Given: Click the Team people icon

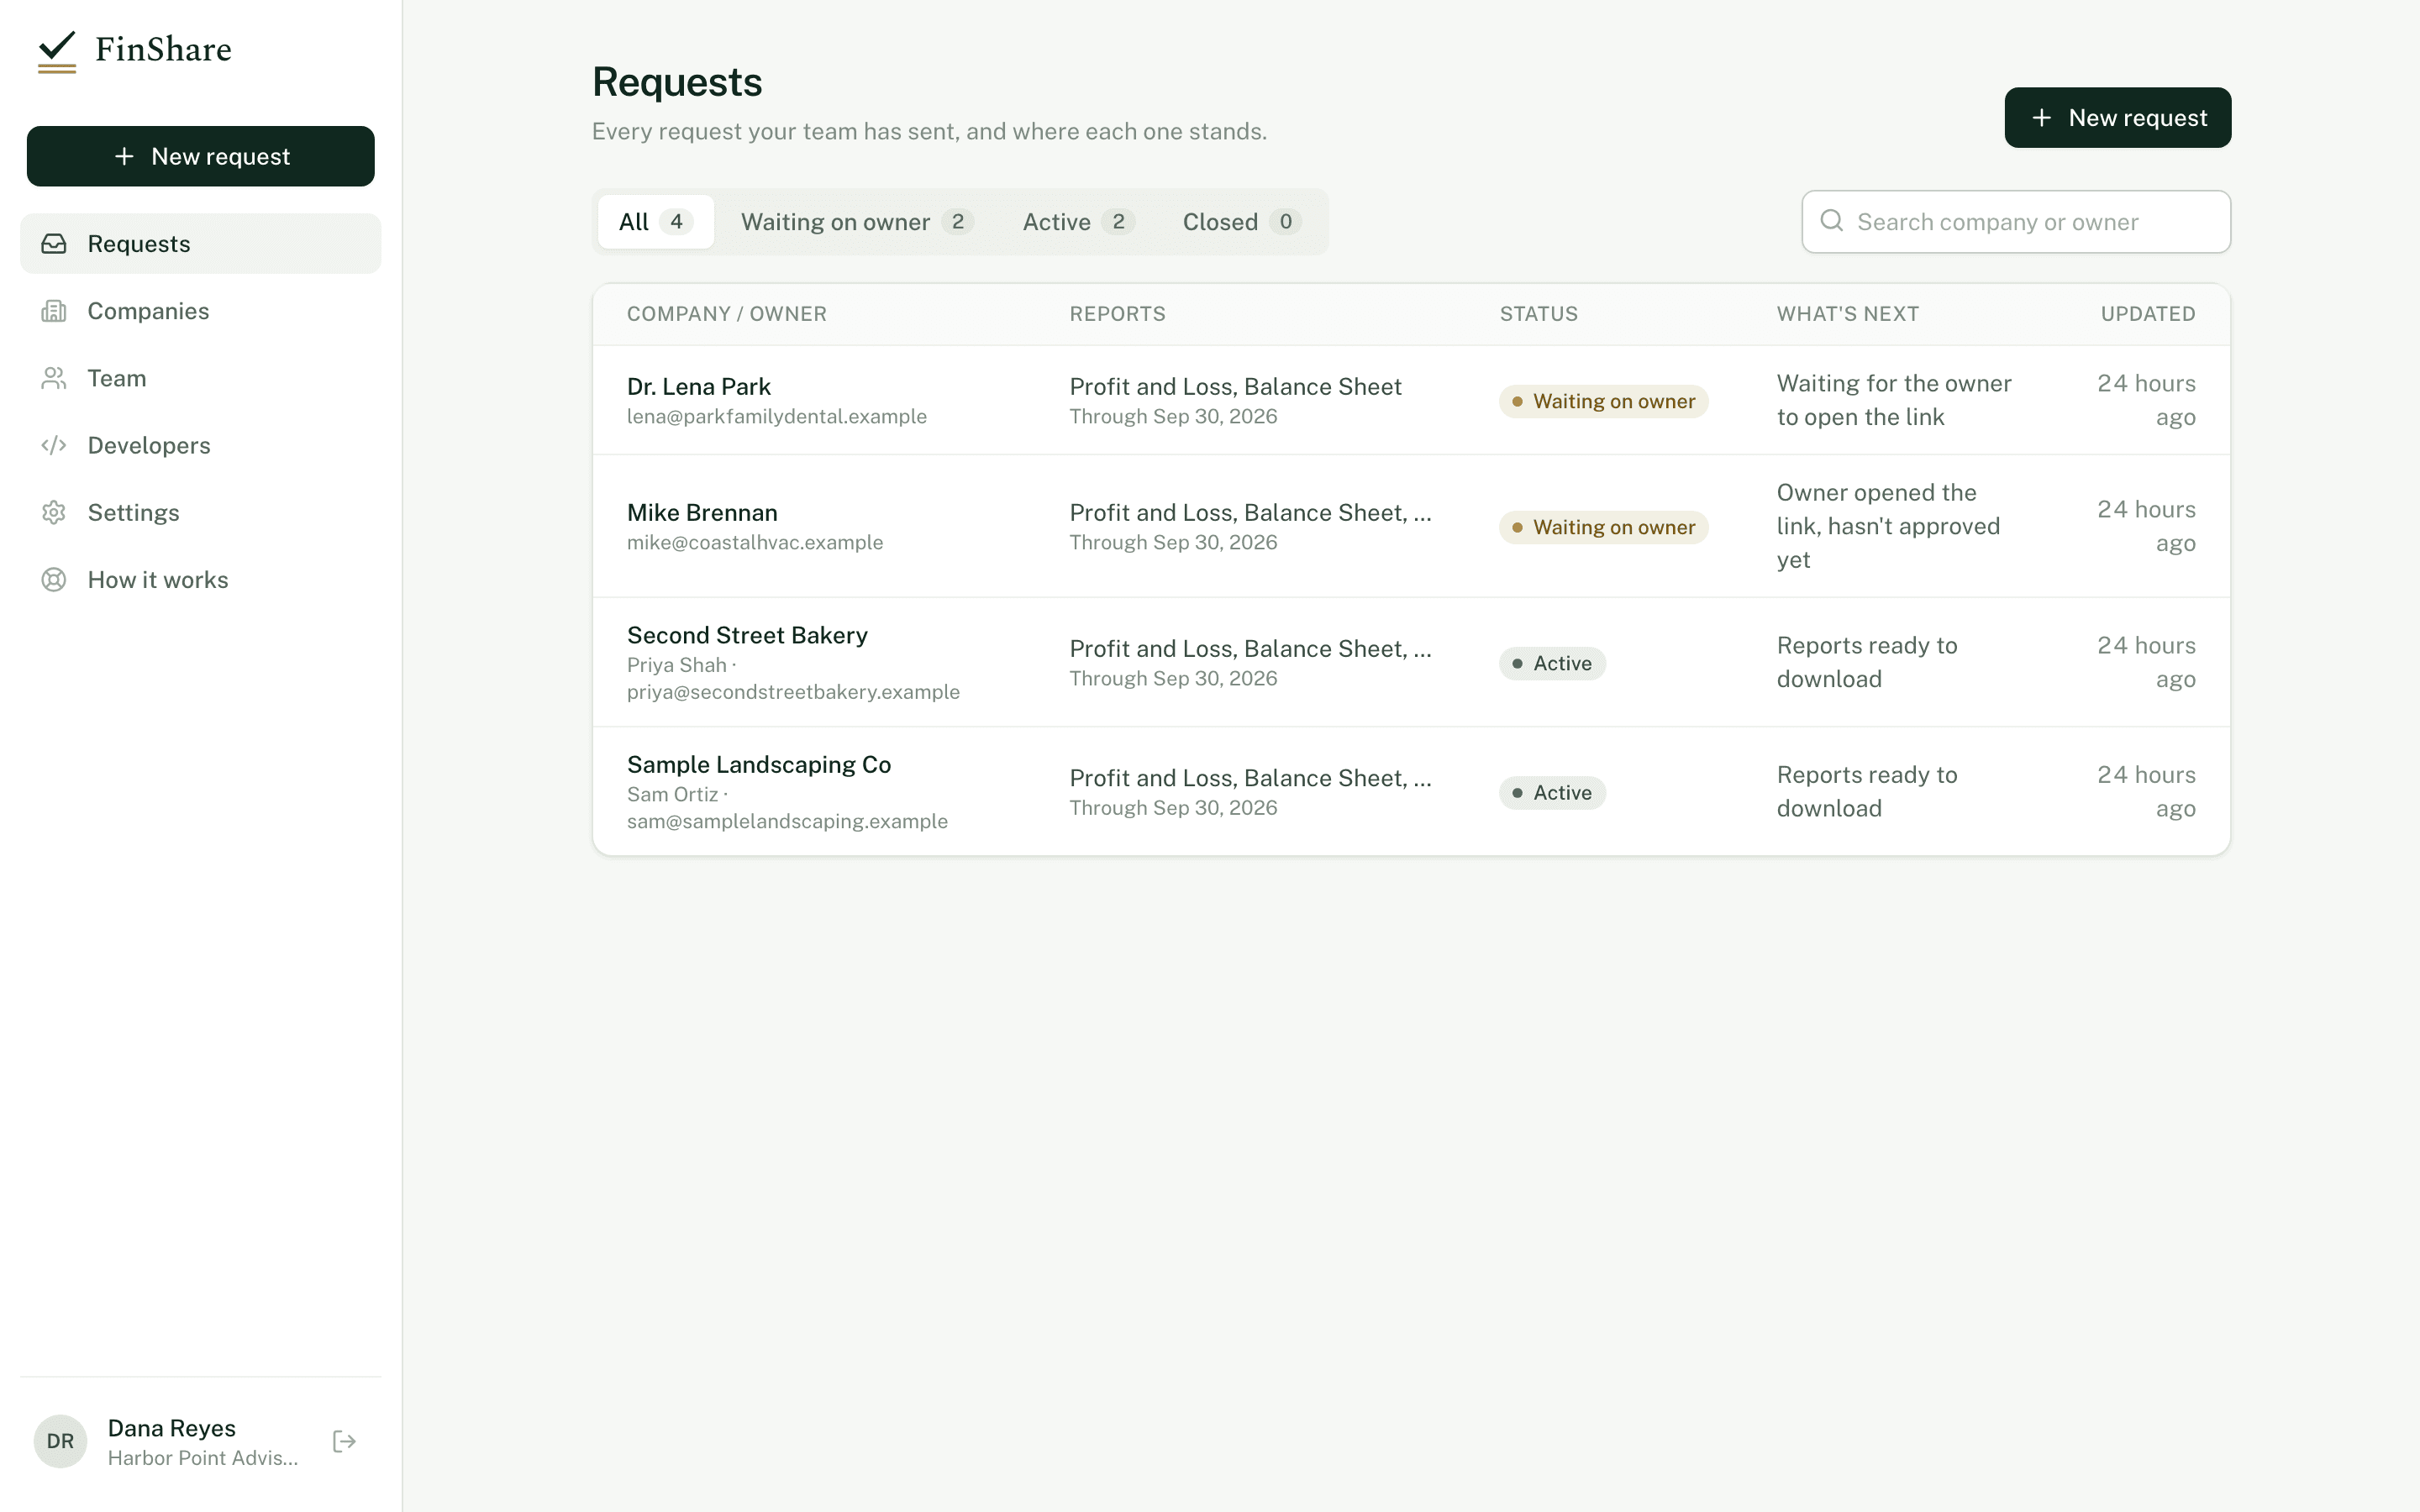Looking at the screenshot, I should [x=54, y=378].
